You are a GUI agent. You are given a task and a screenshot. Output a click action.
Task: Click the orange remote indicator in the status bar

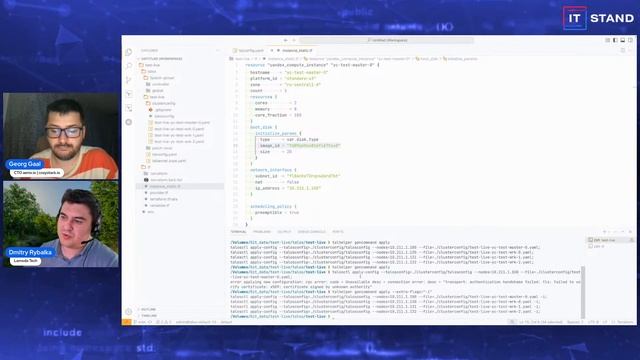coord(127,322)
